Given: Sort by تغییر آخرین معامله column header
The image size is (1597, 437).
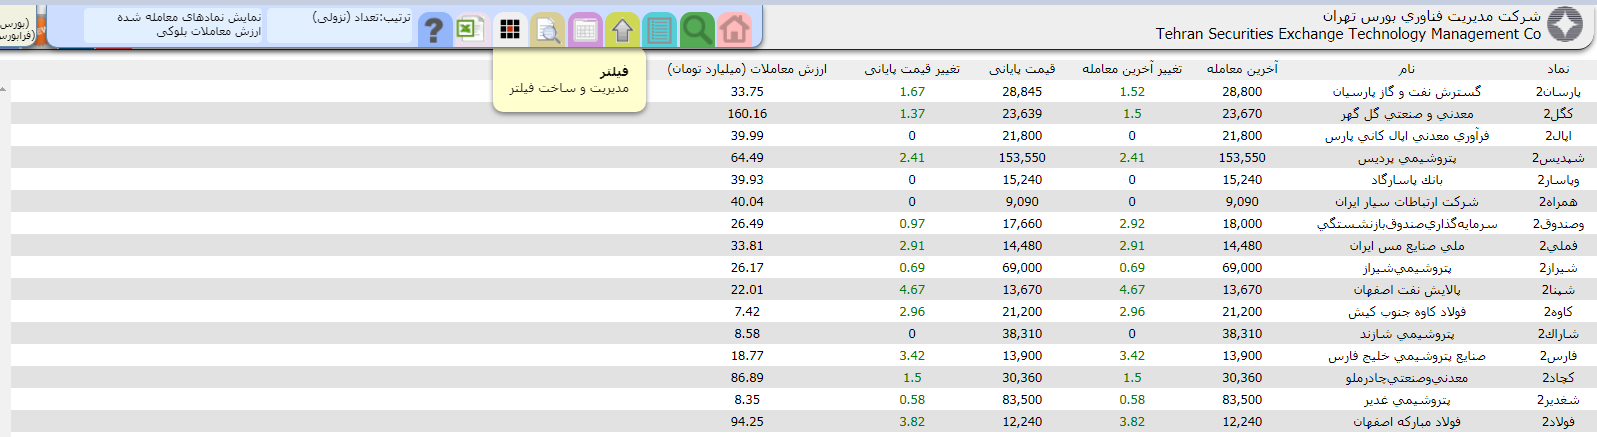Looking at the screenshot, I should [1132, 69].
